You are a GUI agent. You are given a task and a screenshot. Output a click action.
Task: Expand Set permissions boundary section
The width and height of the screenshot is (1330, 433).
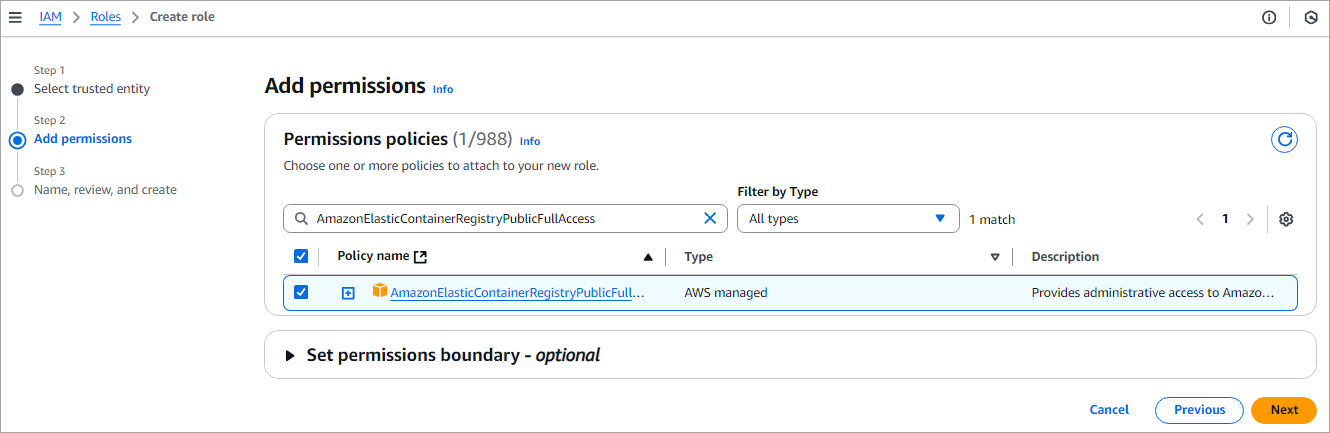[291, 356]
